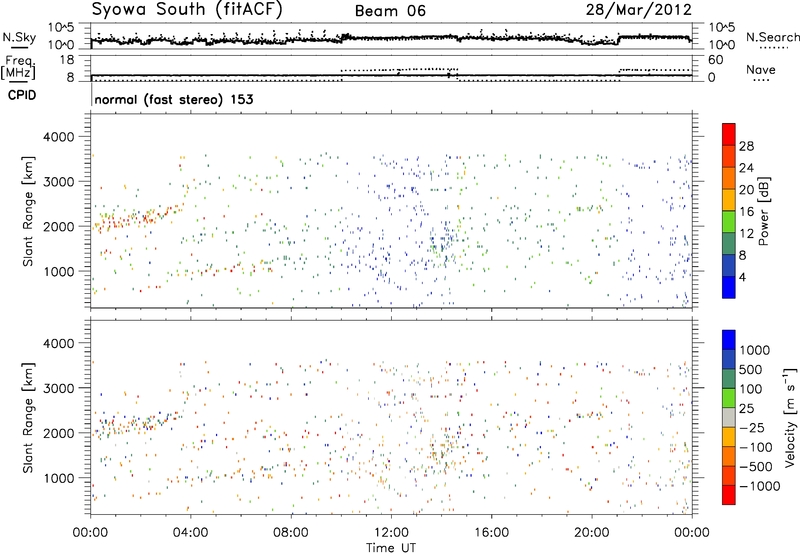
Task: Select the Slant Range [km] label of velocity panel
Action: pos(29,417)
